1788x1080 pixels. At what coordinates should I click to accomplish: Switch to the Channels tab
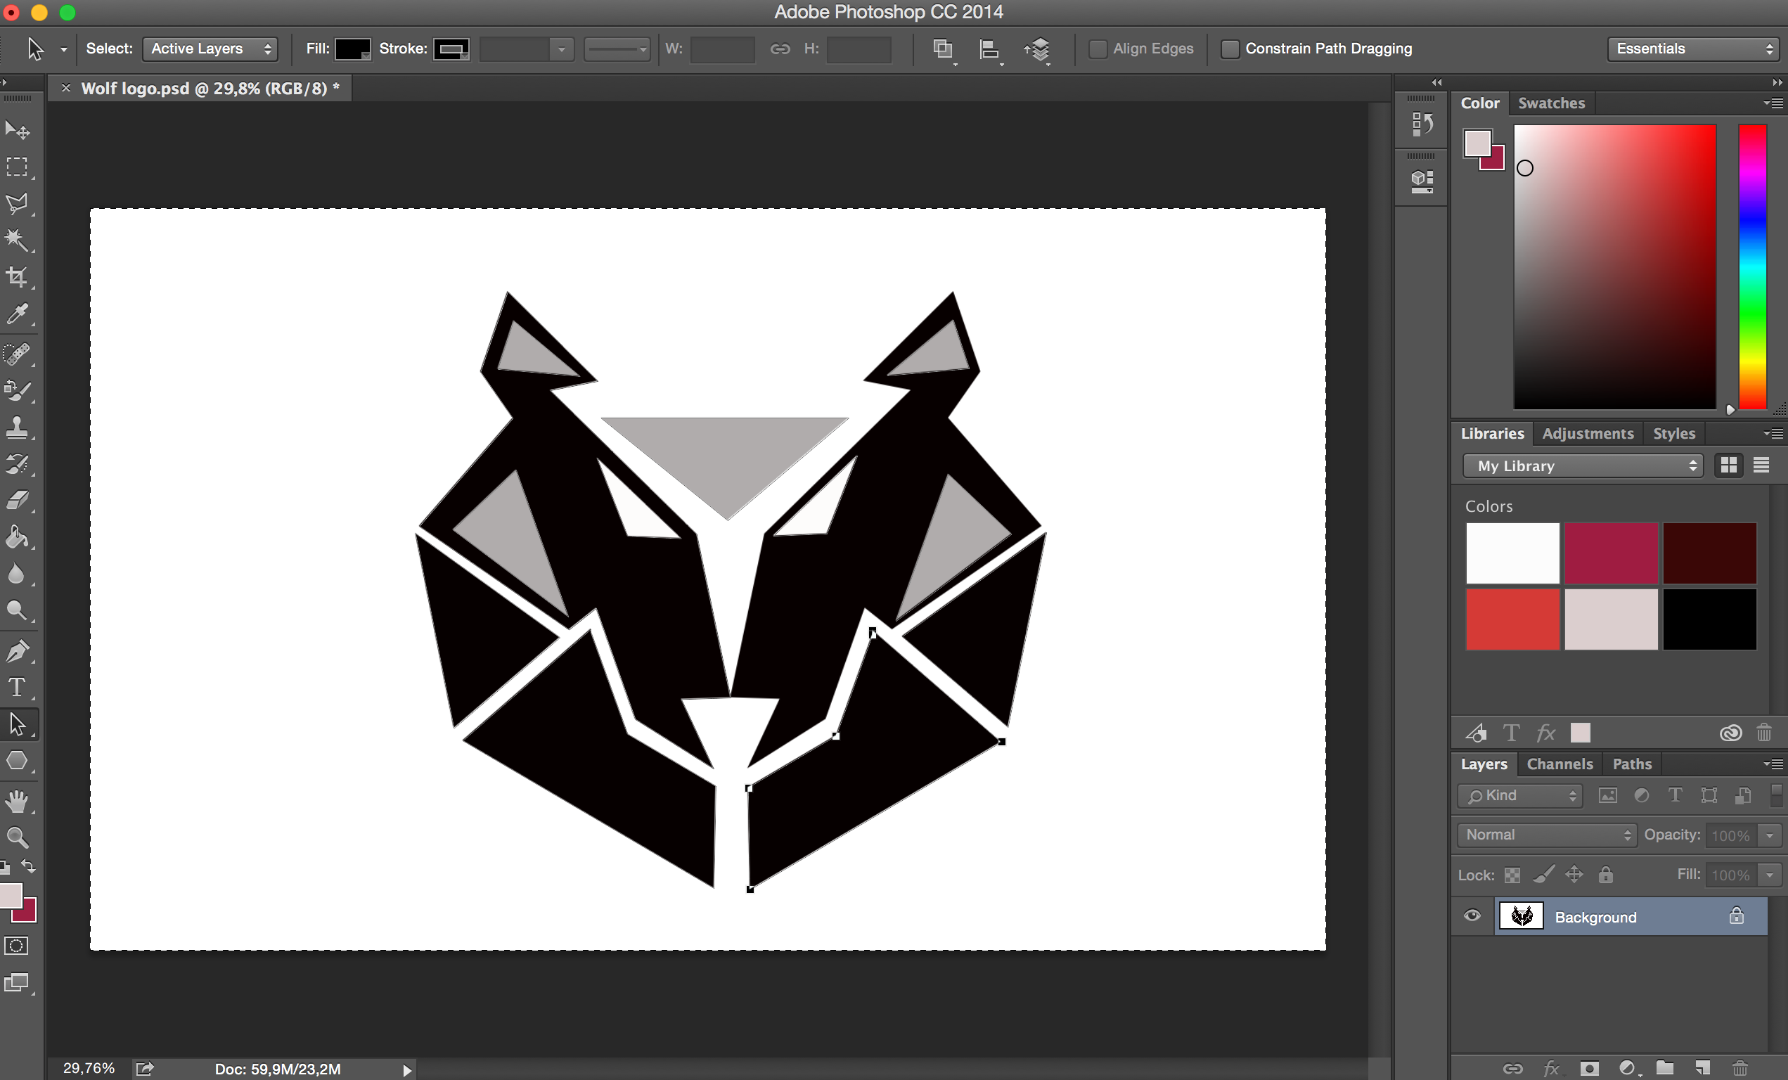click(x=1559, y=763)
